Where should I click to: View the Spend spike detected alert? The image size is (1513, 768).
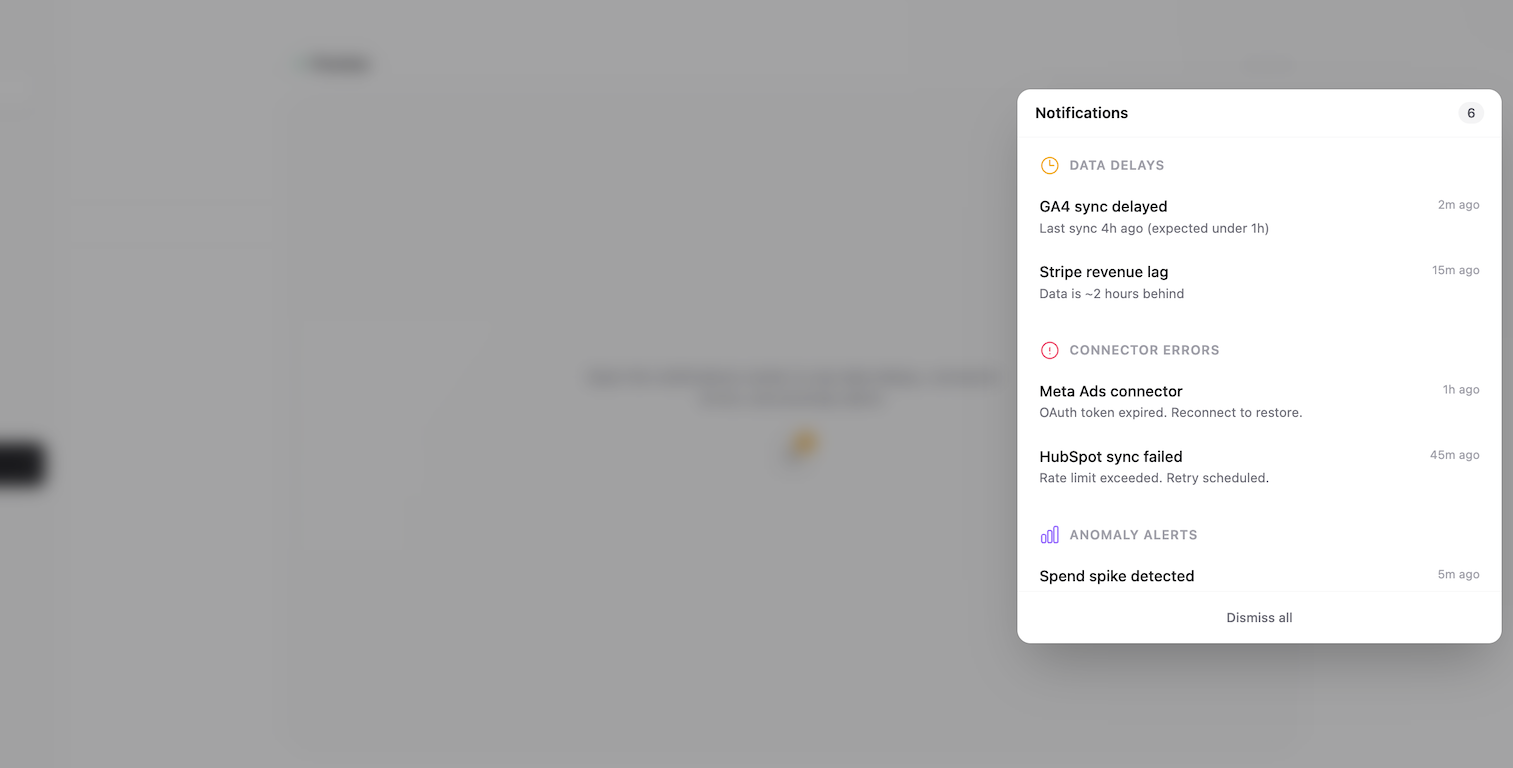click(x=1116, y=576)
